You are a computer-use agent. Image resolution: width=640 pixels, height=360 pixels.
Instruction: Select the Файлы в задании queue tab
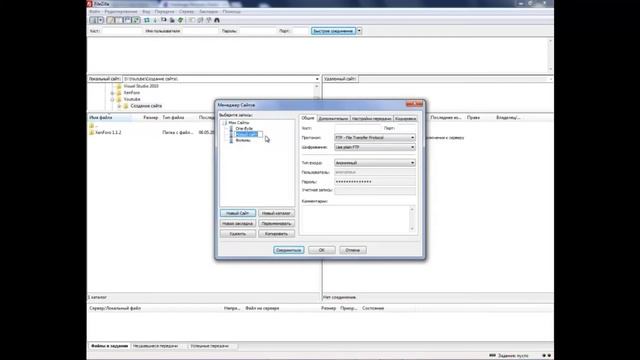(109, 346)
